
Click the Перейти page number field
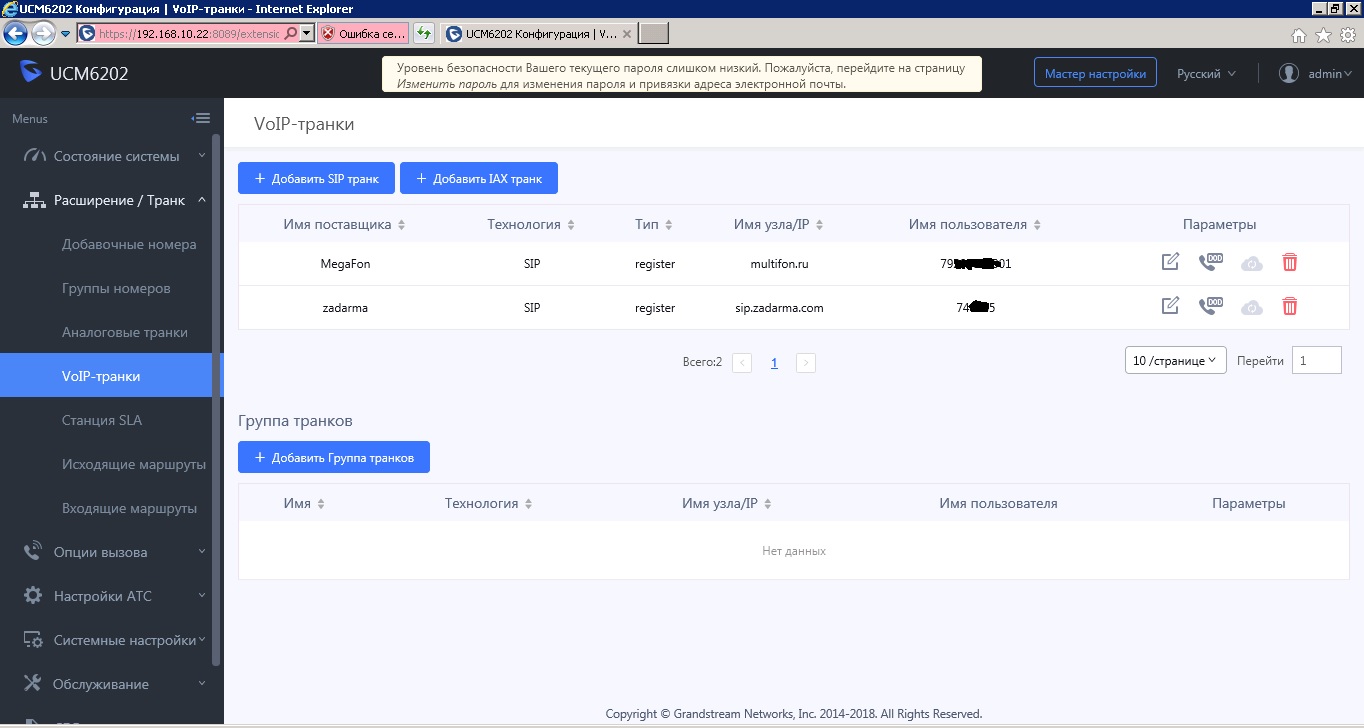coord(1317,361)
